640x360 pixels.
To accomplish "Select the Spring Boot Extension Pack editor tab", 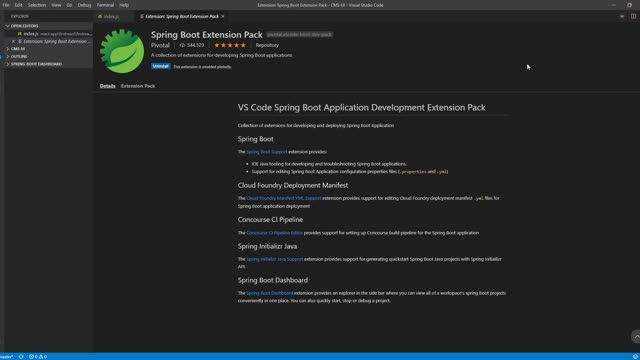I will click(182, 17).
